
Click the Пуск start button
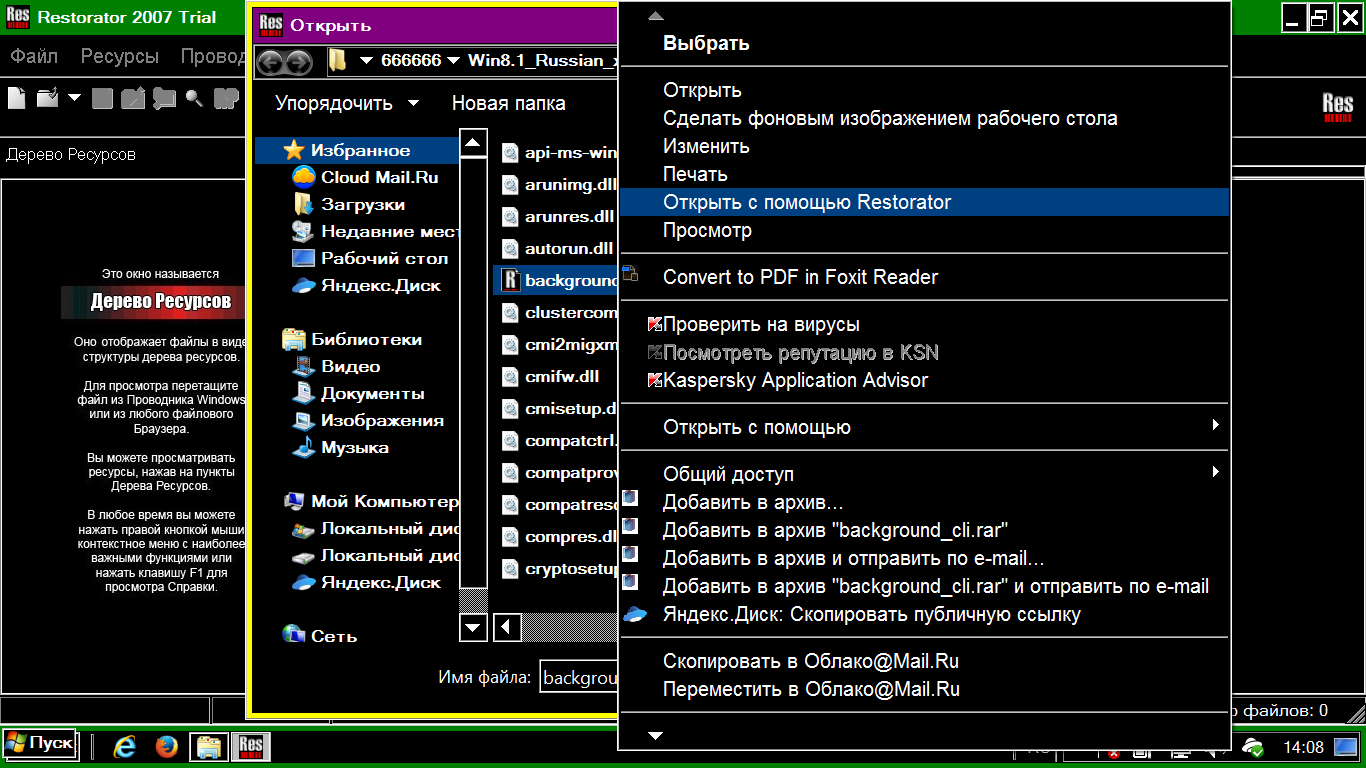point(40,744)
